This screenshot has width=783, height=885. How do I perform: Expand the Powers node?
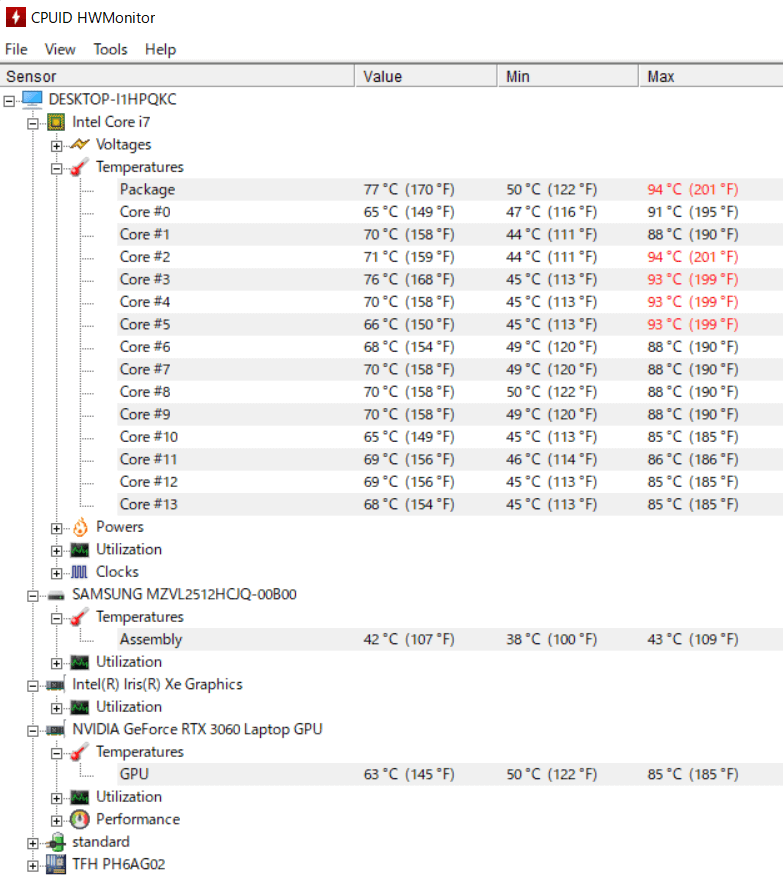pos(56,529)
